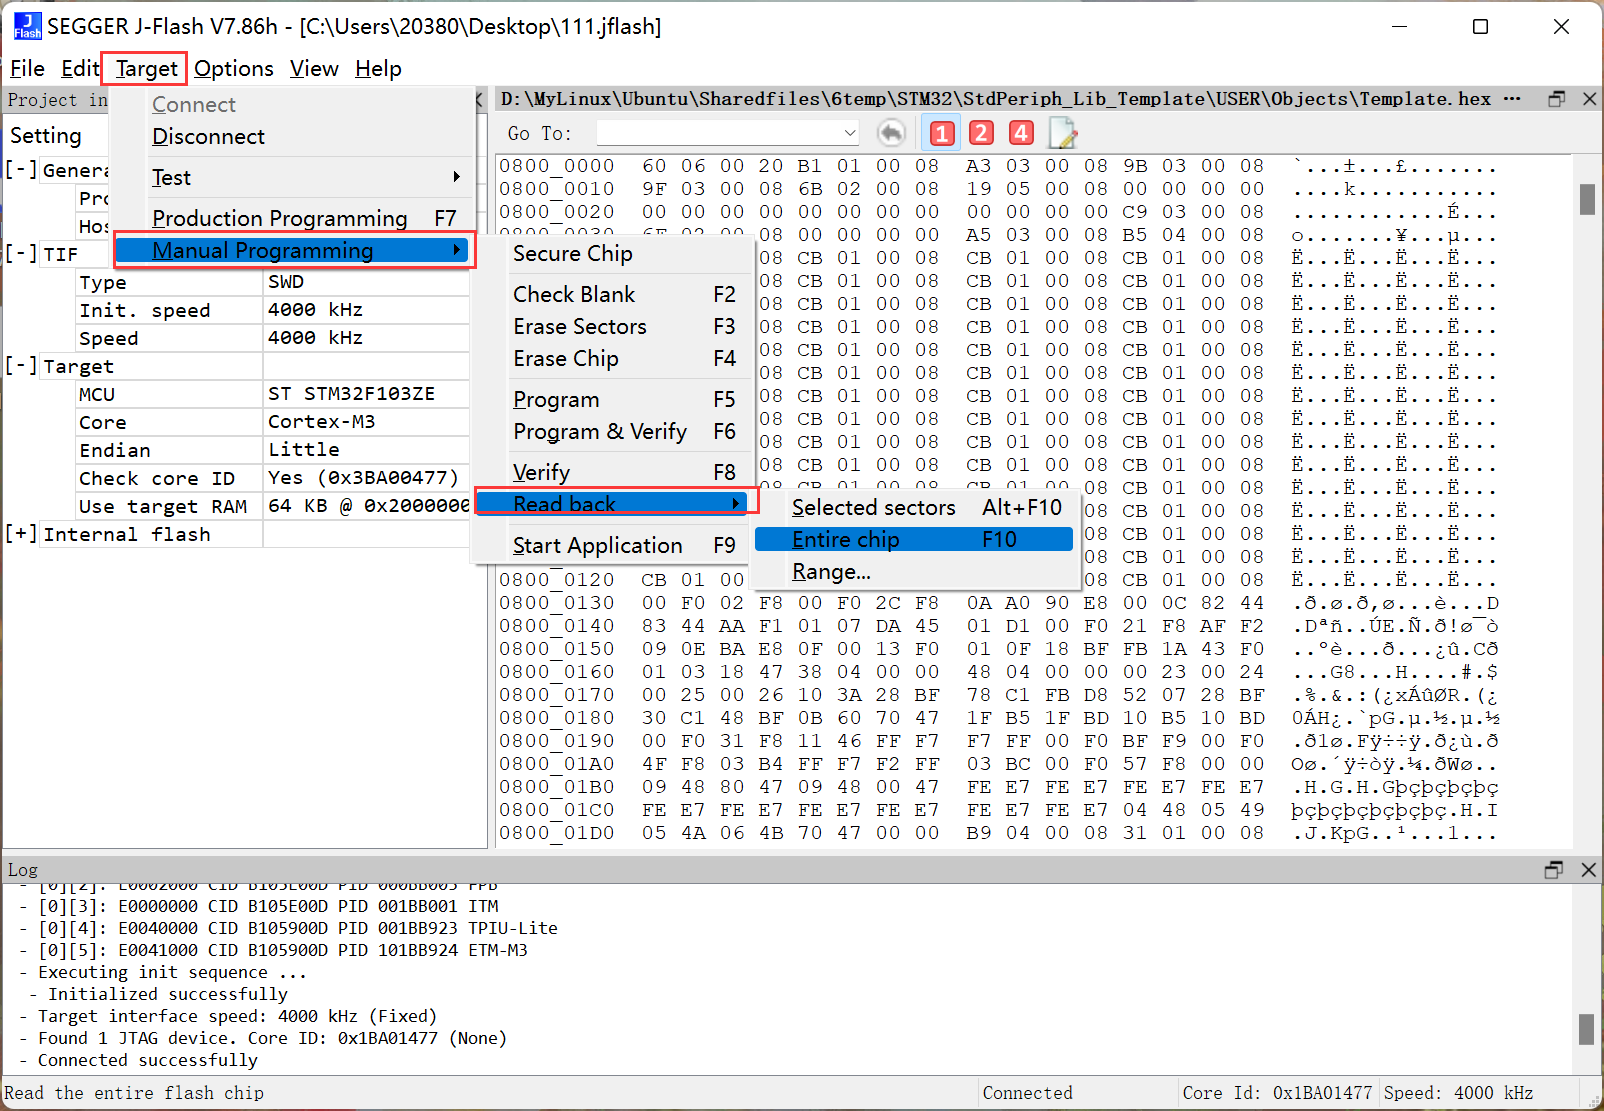This screenshot has height=1111, width=1604.
Task: Click the back arrow icon beside Go To
Action: (x=891, y=133)
